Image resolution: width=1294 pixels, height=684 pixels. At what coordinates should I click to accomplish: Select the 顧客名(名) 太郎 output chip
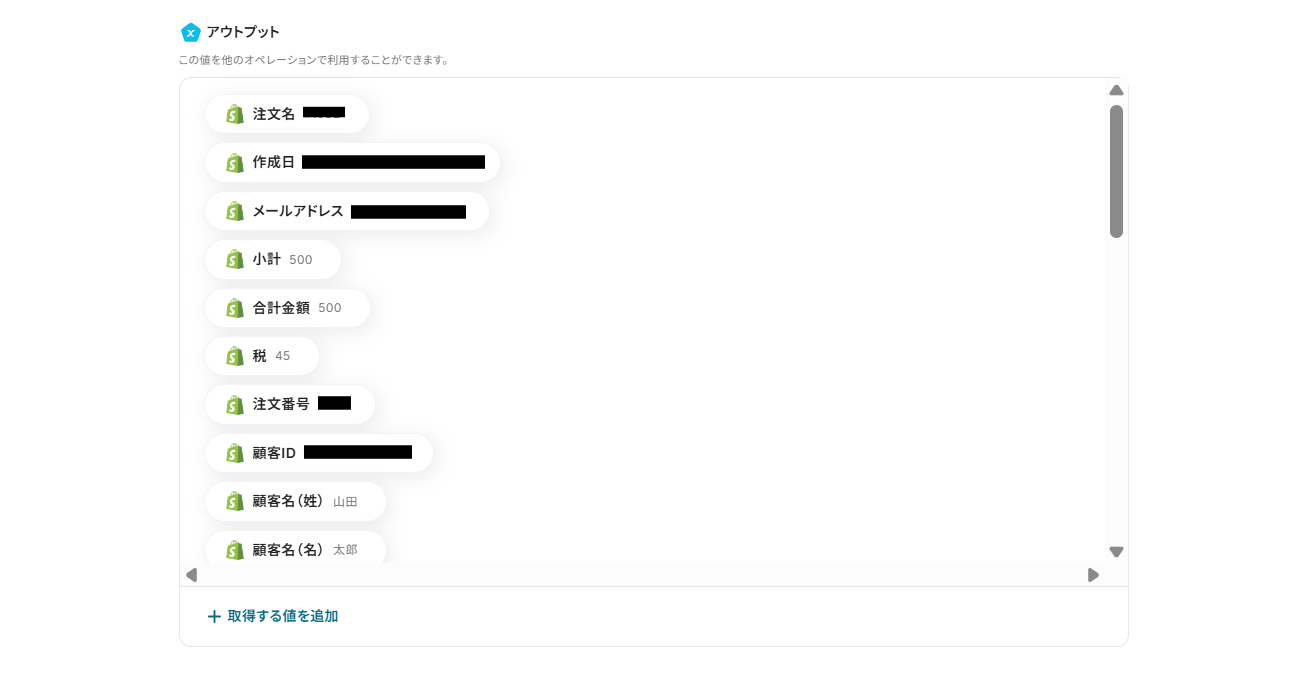tap(295, 548)
